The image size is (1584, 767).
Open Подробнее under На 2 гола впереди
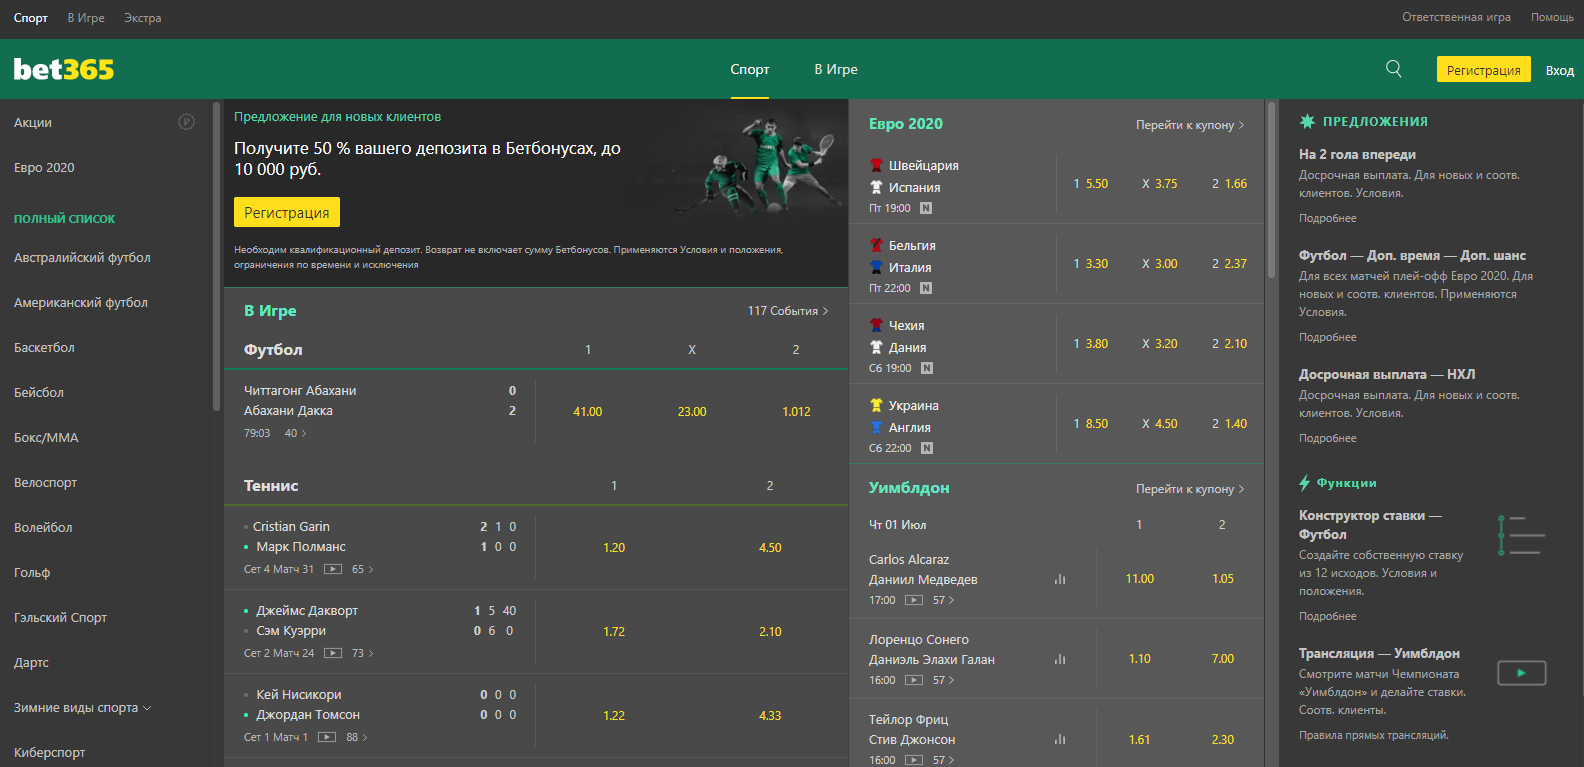[1328, 218]
